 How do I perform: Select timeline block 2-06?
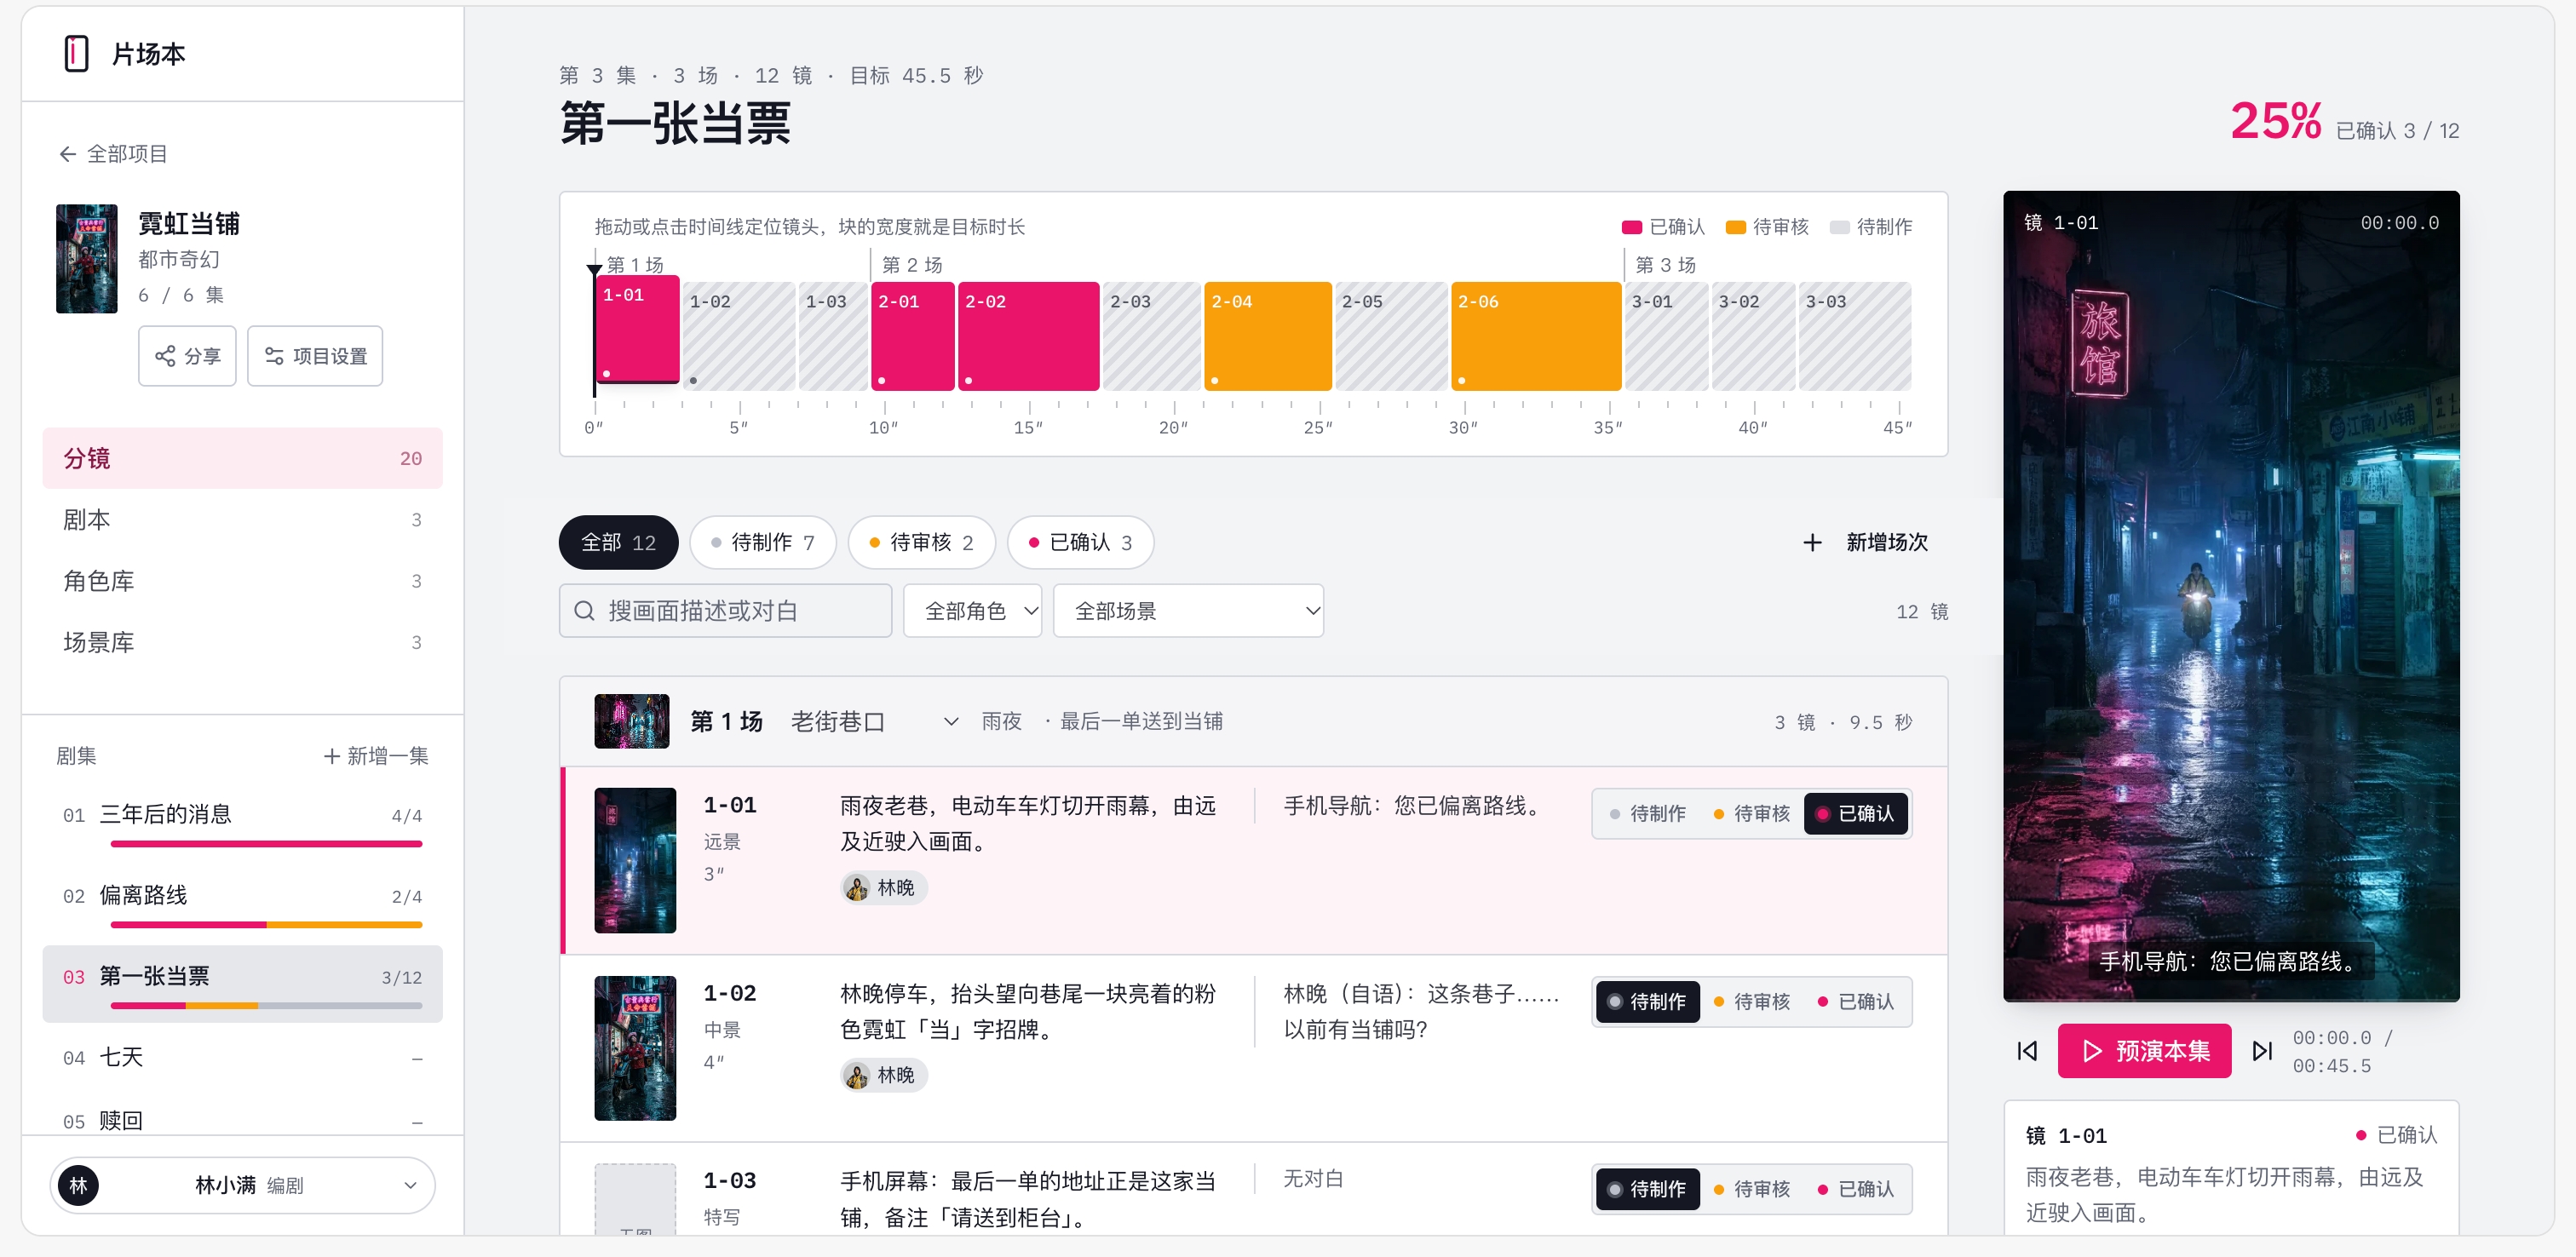click(x=1535, y=336)
